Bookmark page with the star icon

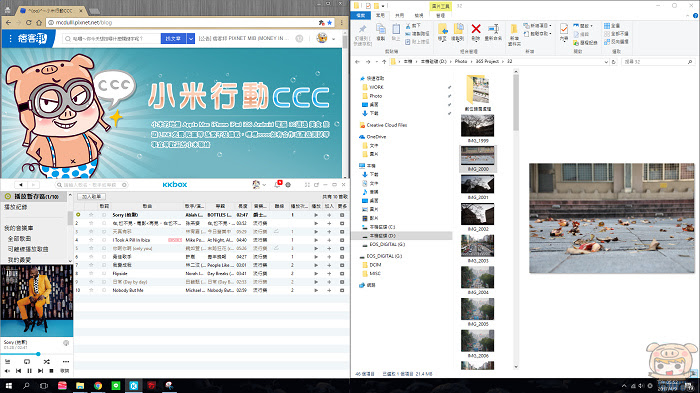[330, 22]
